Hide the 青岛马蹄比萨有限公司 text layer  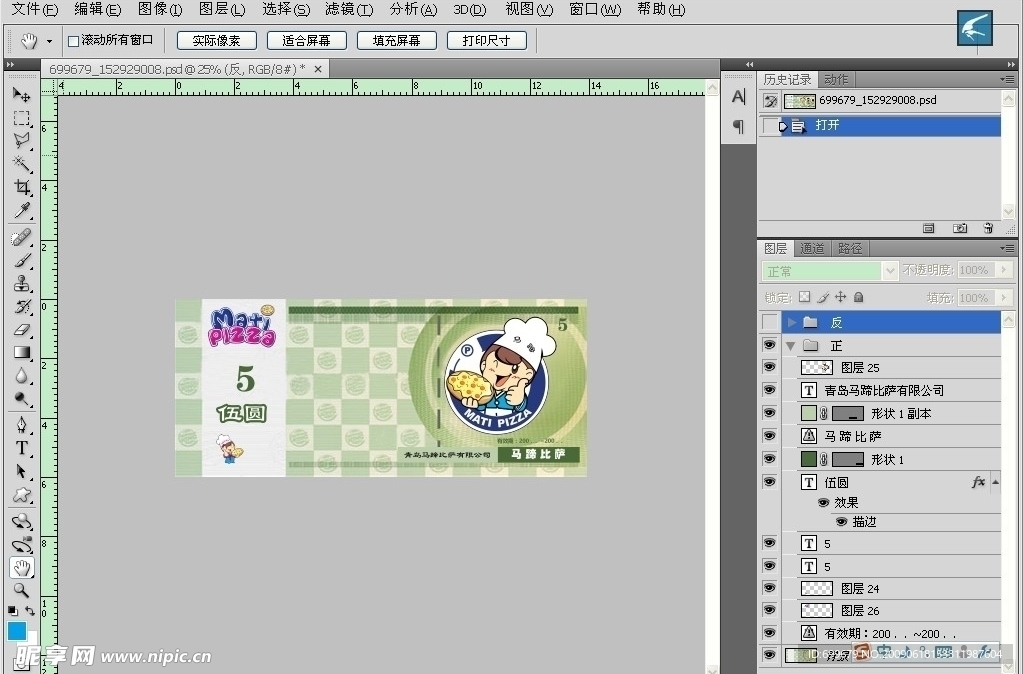pyautogui.click(x=770, y=390)
